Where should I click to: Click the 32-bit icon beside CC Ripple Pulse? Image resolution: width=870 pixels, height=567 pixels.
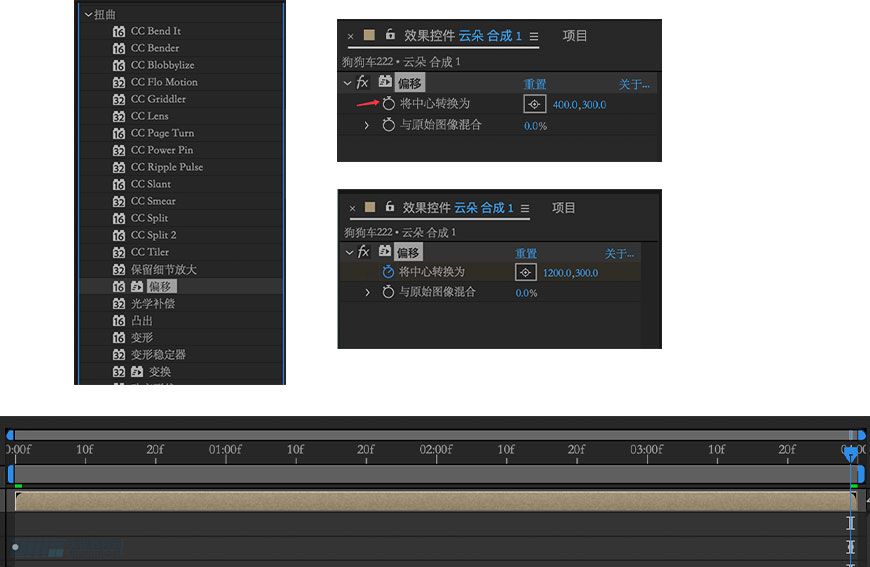(x=119, y=167)
